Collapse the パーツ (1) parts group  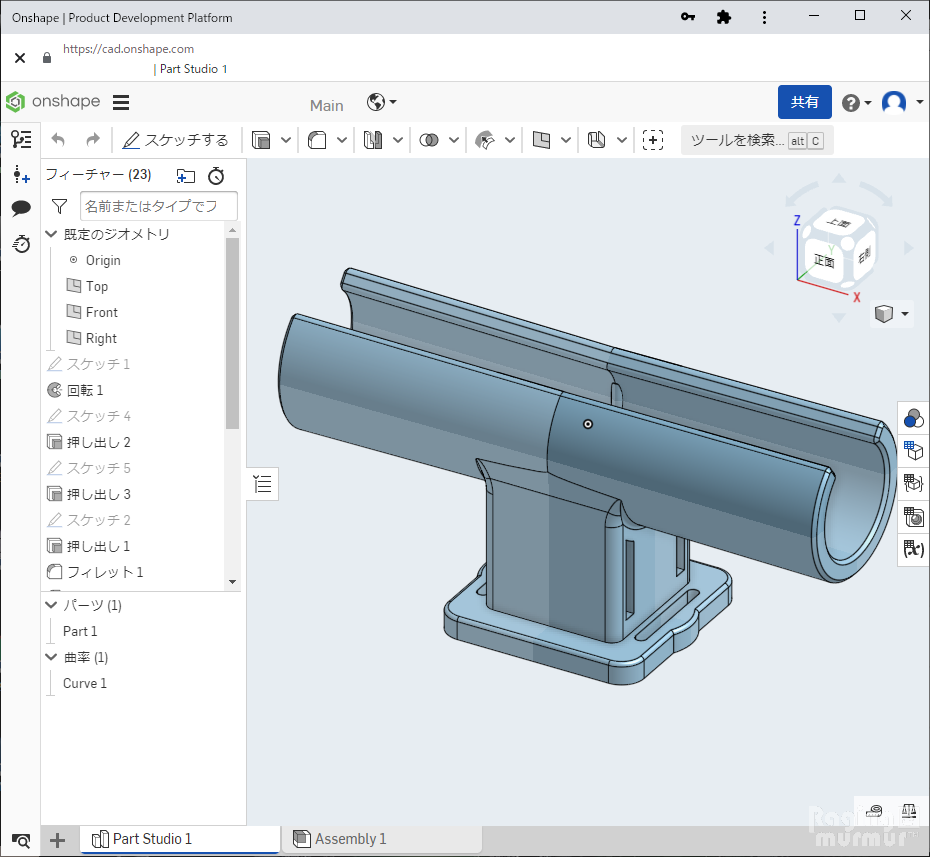pyautogui.click(x=52, y=605)
